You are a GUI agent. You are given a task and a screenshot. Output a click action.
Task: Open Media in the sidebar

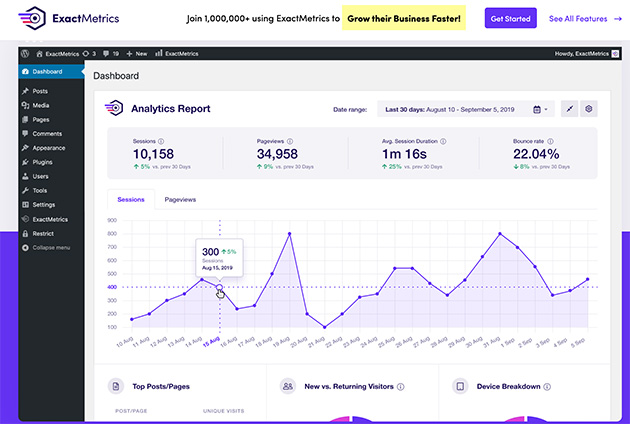tap(41, 105)
